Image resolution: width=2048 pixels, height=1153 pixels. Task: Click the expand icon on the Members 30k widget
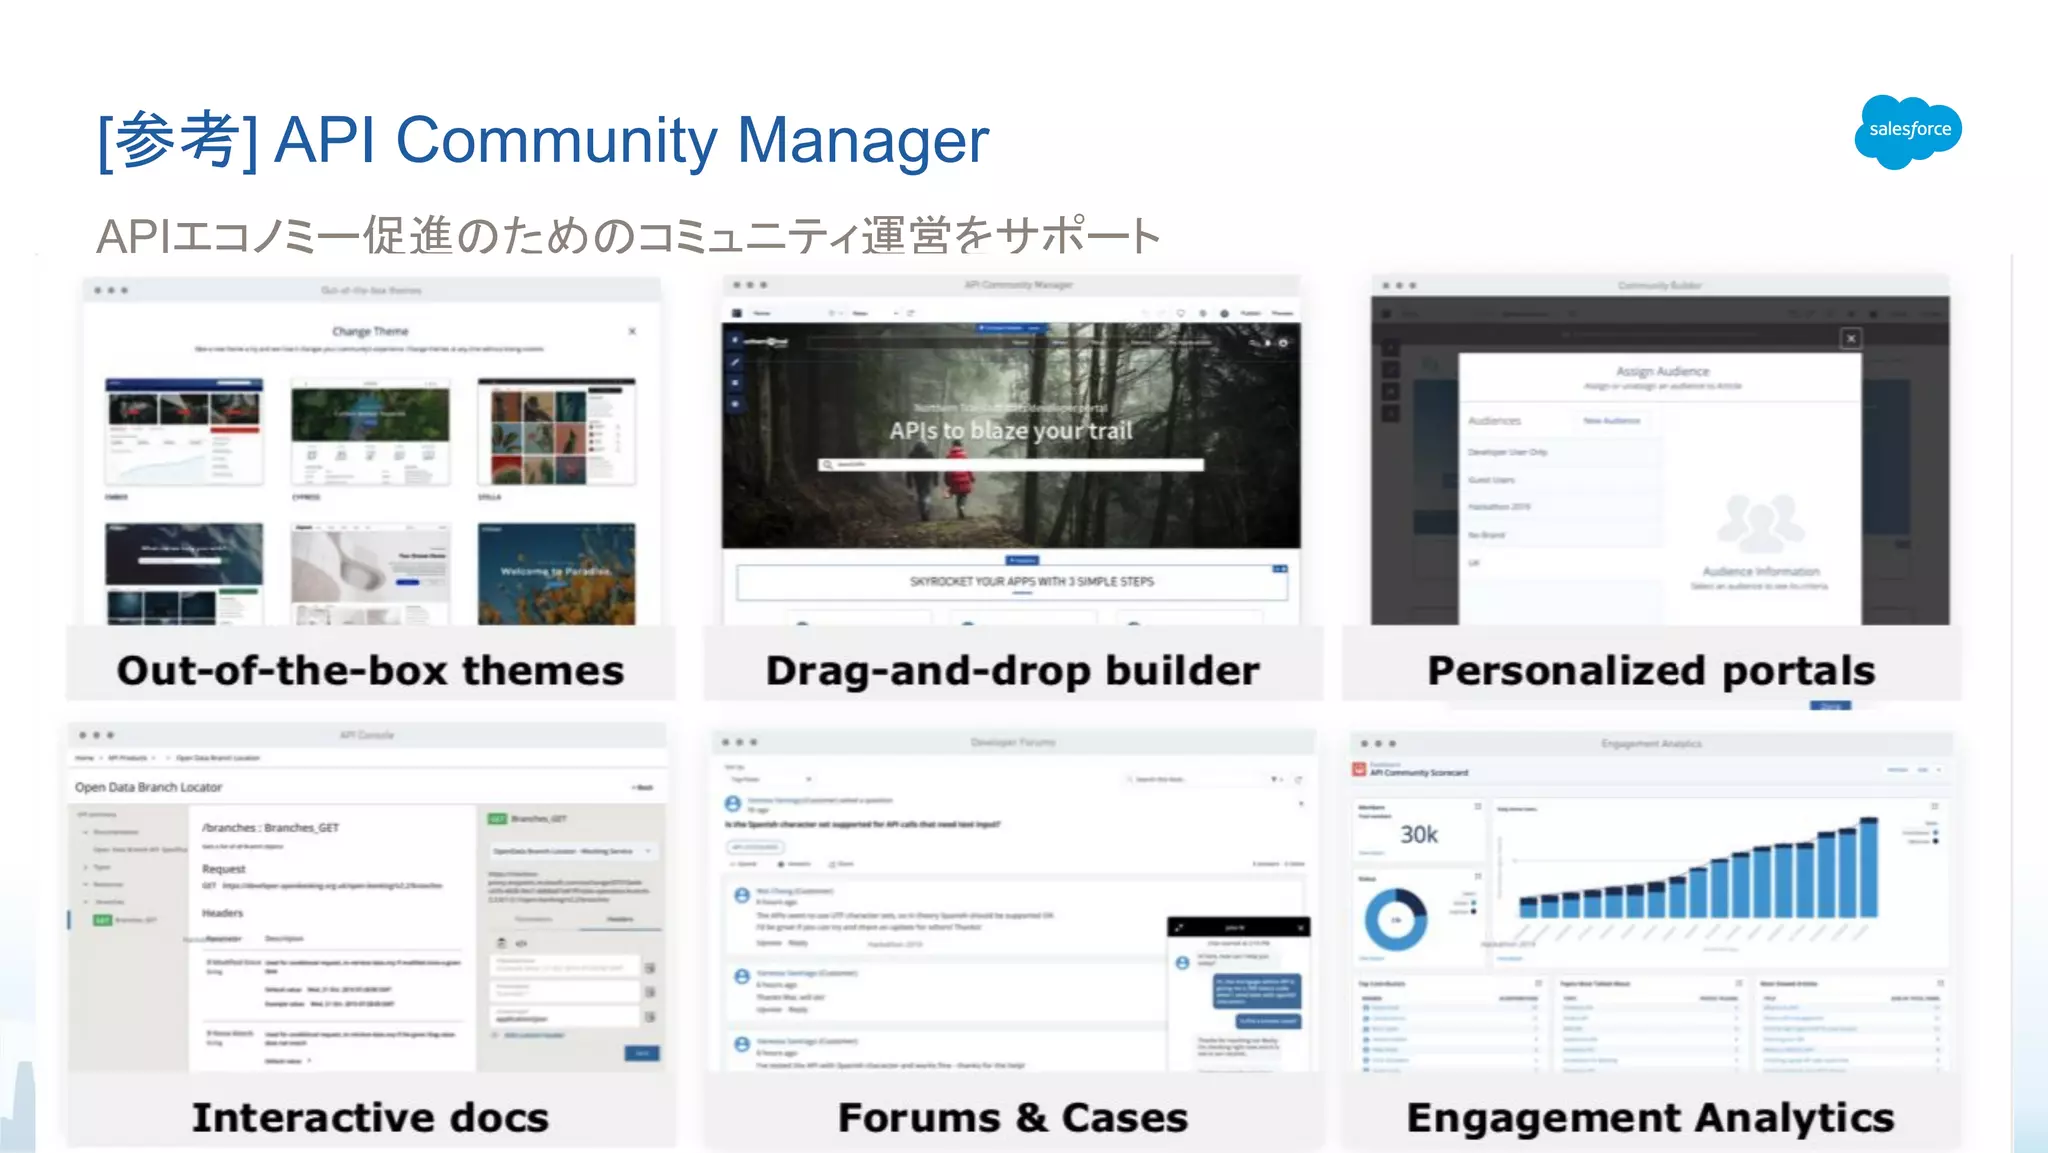tap(1477, 806)
